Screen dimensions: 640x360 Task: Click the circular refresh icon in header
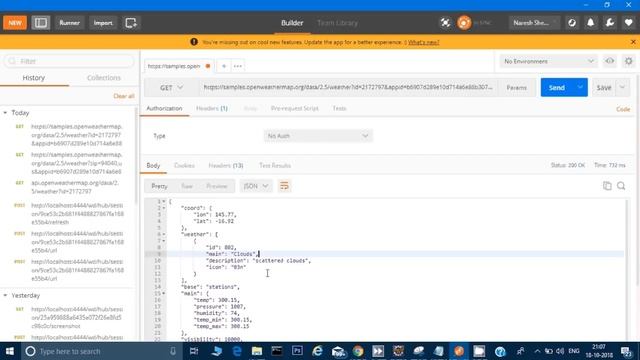(x=572, y=23)
